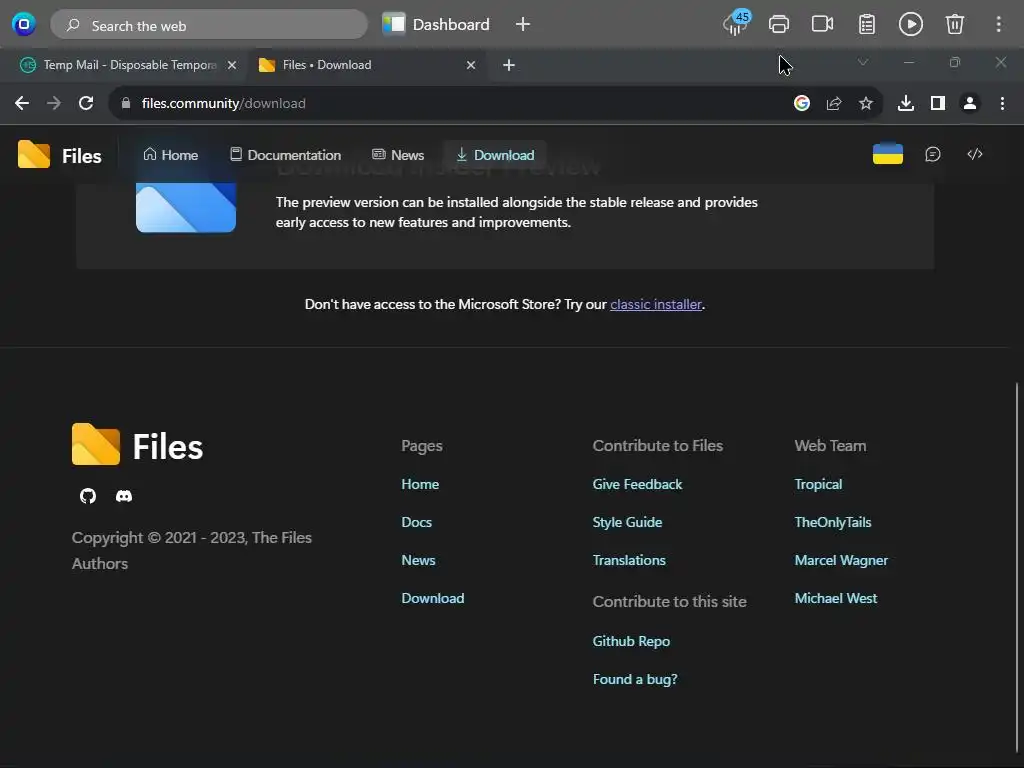Follow the classic installer link
Image resolution: width=1024 pixels, height=768 pixels.
[x=656, y=304]
